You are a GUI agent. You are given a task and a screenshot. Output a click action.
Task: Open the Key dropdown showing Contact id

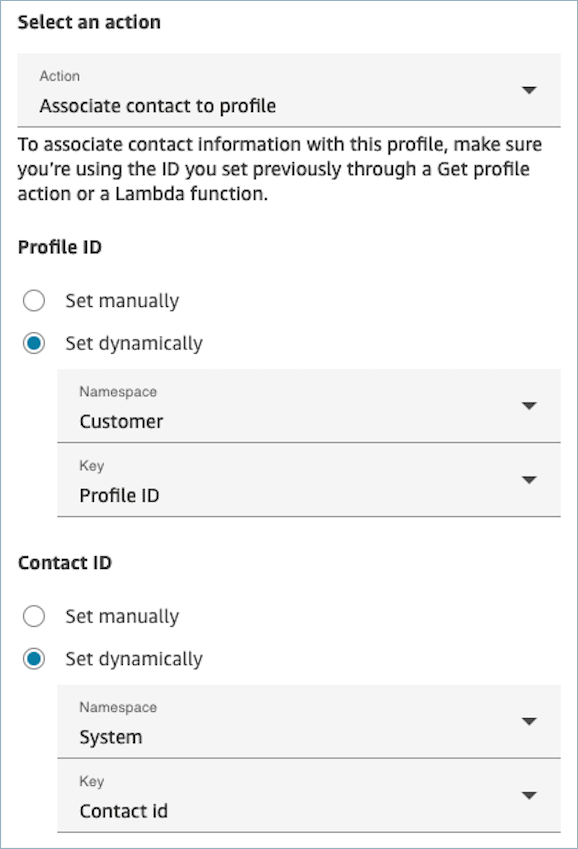coord(300,796)
